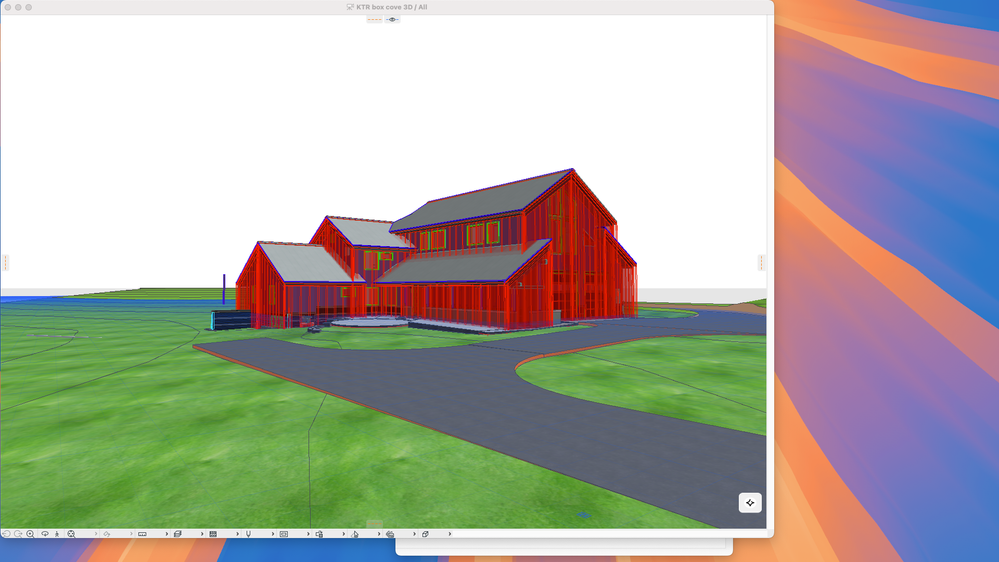
Task: Open the Pen Set dropdown chevron
Action: [x=273, y=534]
